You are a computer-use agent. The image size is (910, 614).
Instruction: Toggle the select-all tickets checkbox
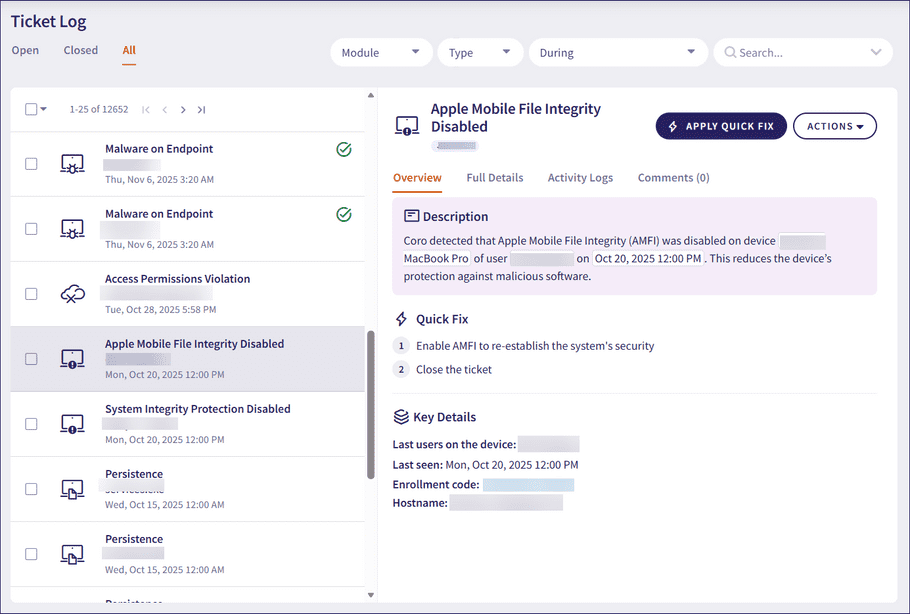(31, 110)
